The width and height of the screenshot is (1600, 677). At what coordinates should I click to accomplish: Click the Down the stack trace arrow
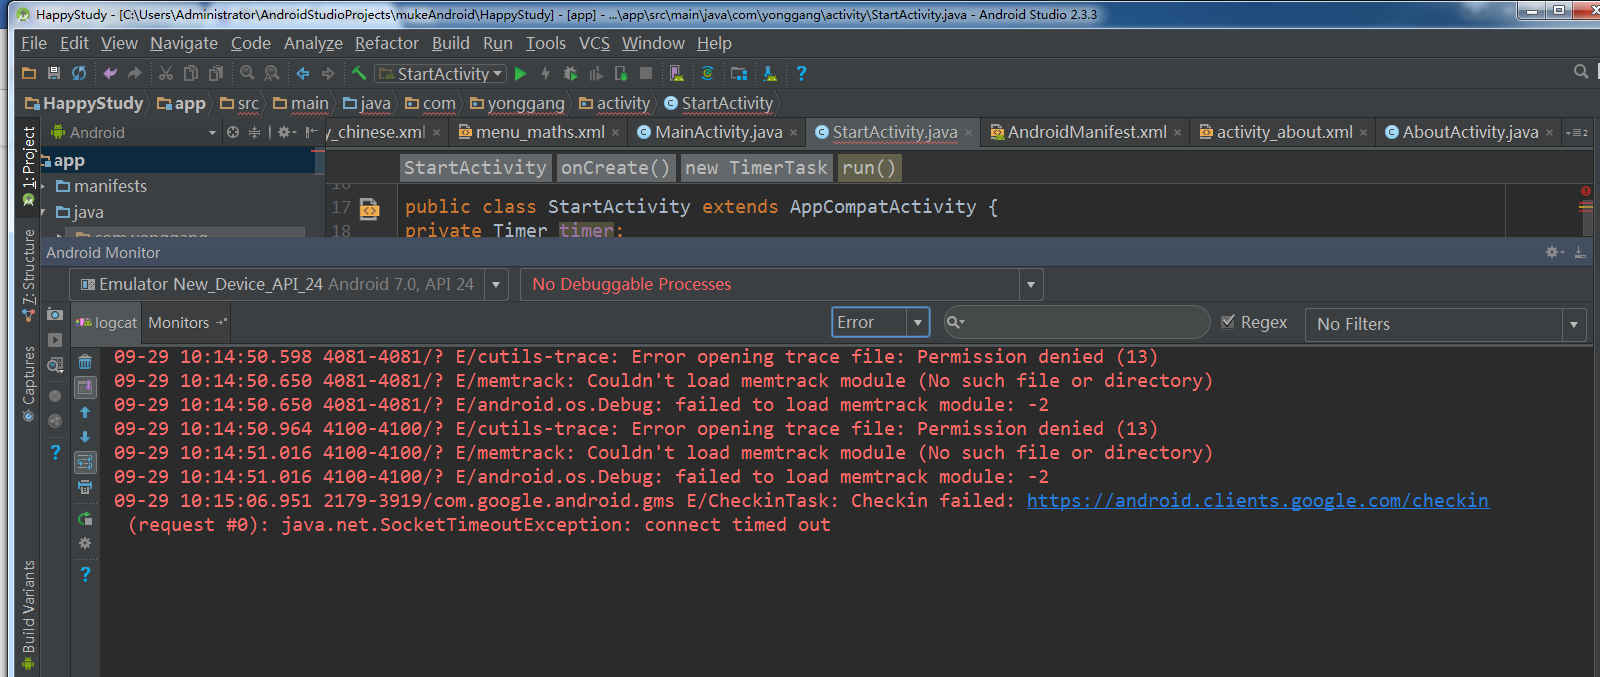(x=85, y=437)
